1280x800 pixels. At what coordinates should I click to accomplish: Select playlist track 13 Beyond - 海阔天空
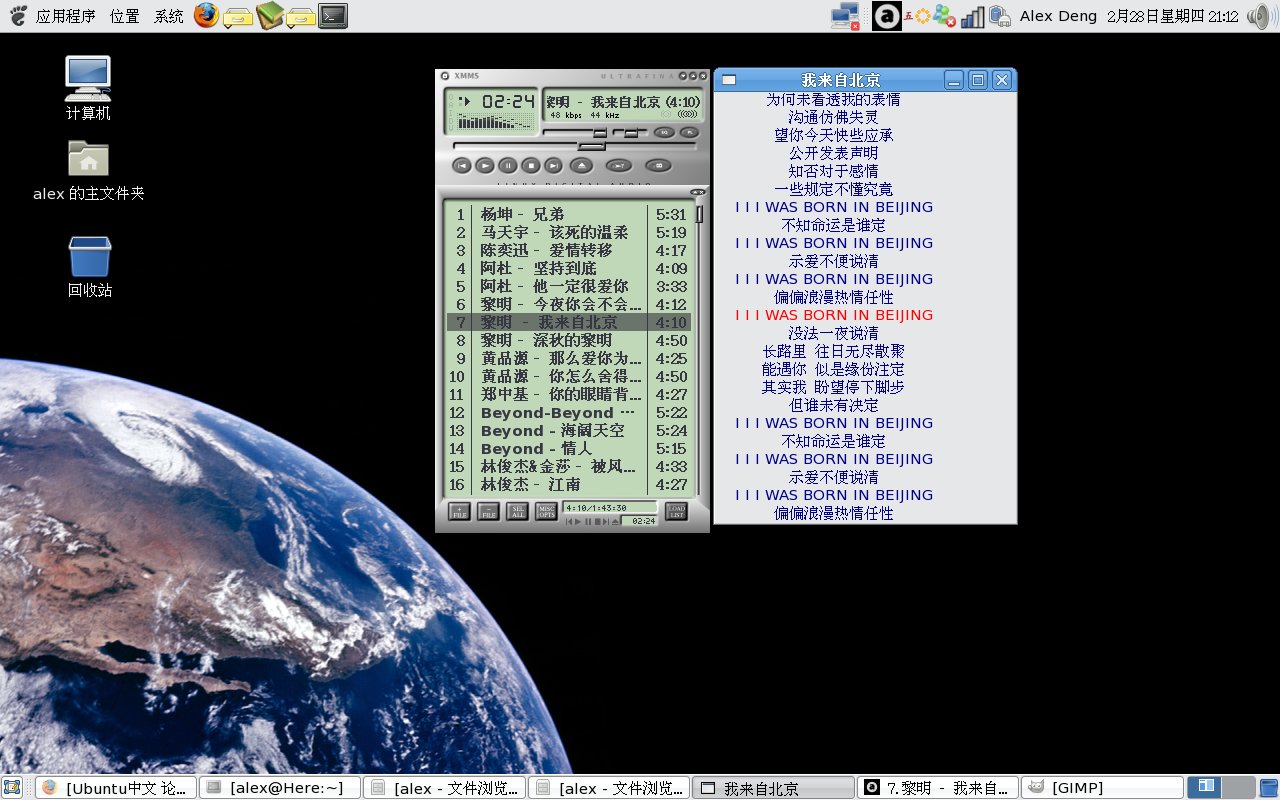pos(568,430)
